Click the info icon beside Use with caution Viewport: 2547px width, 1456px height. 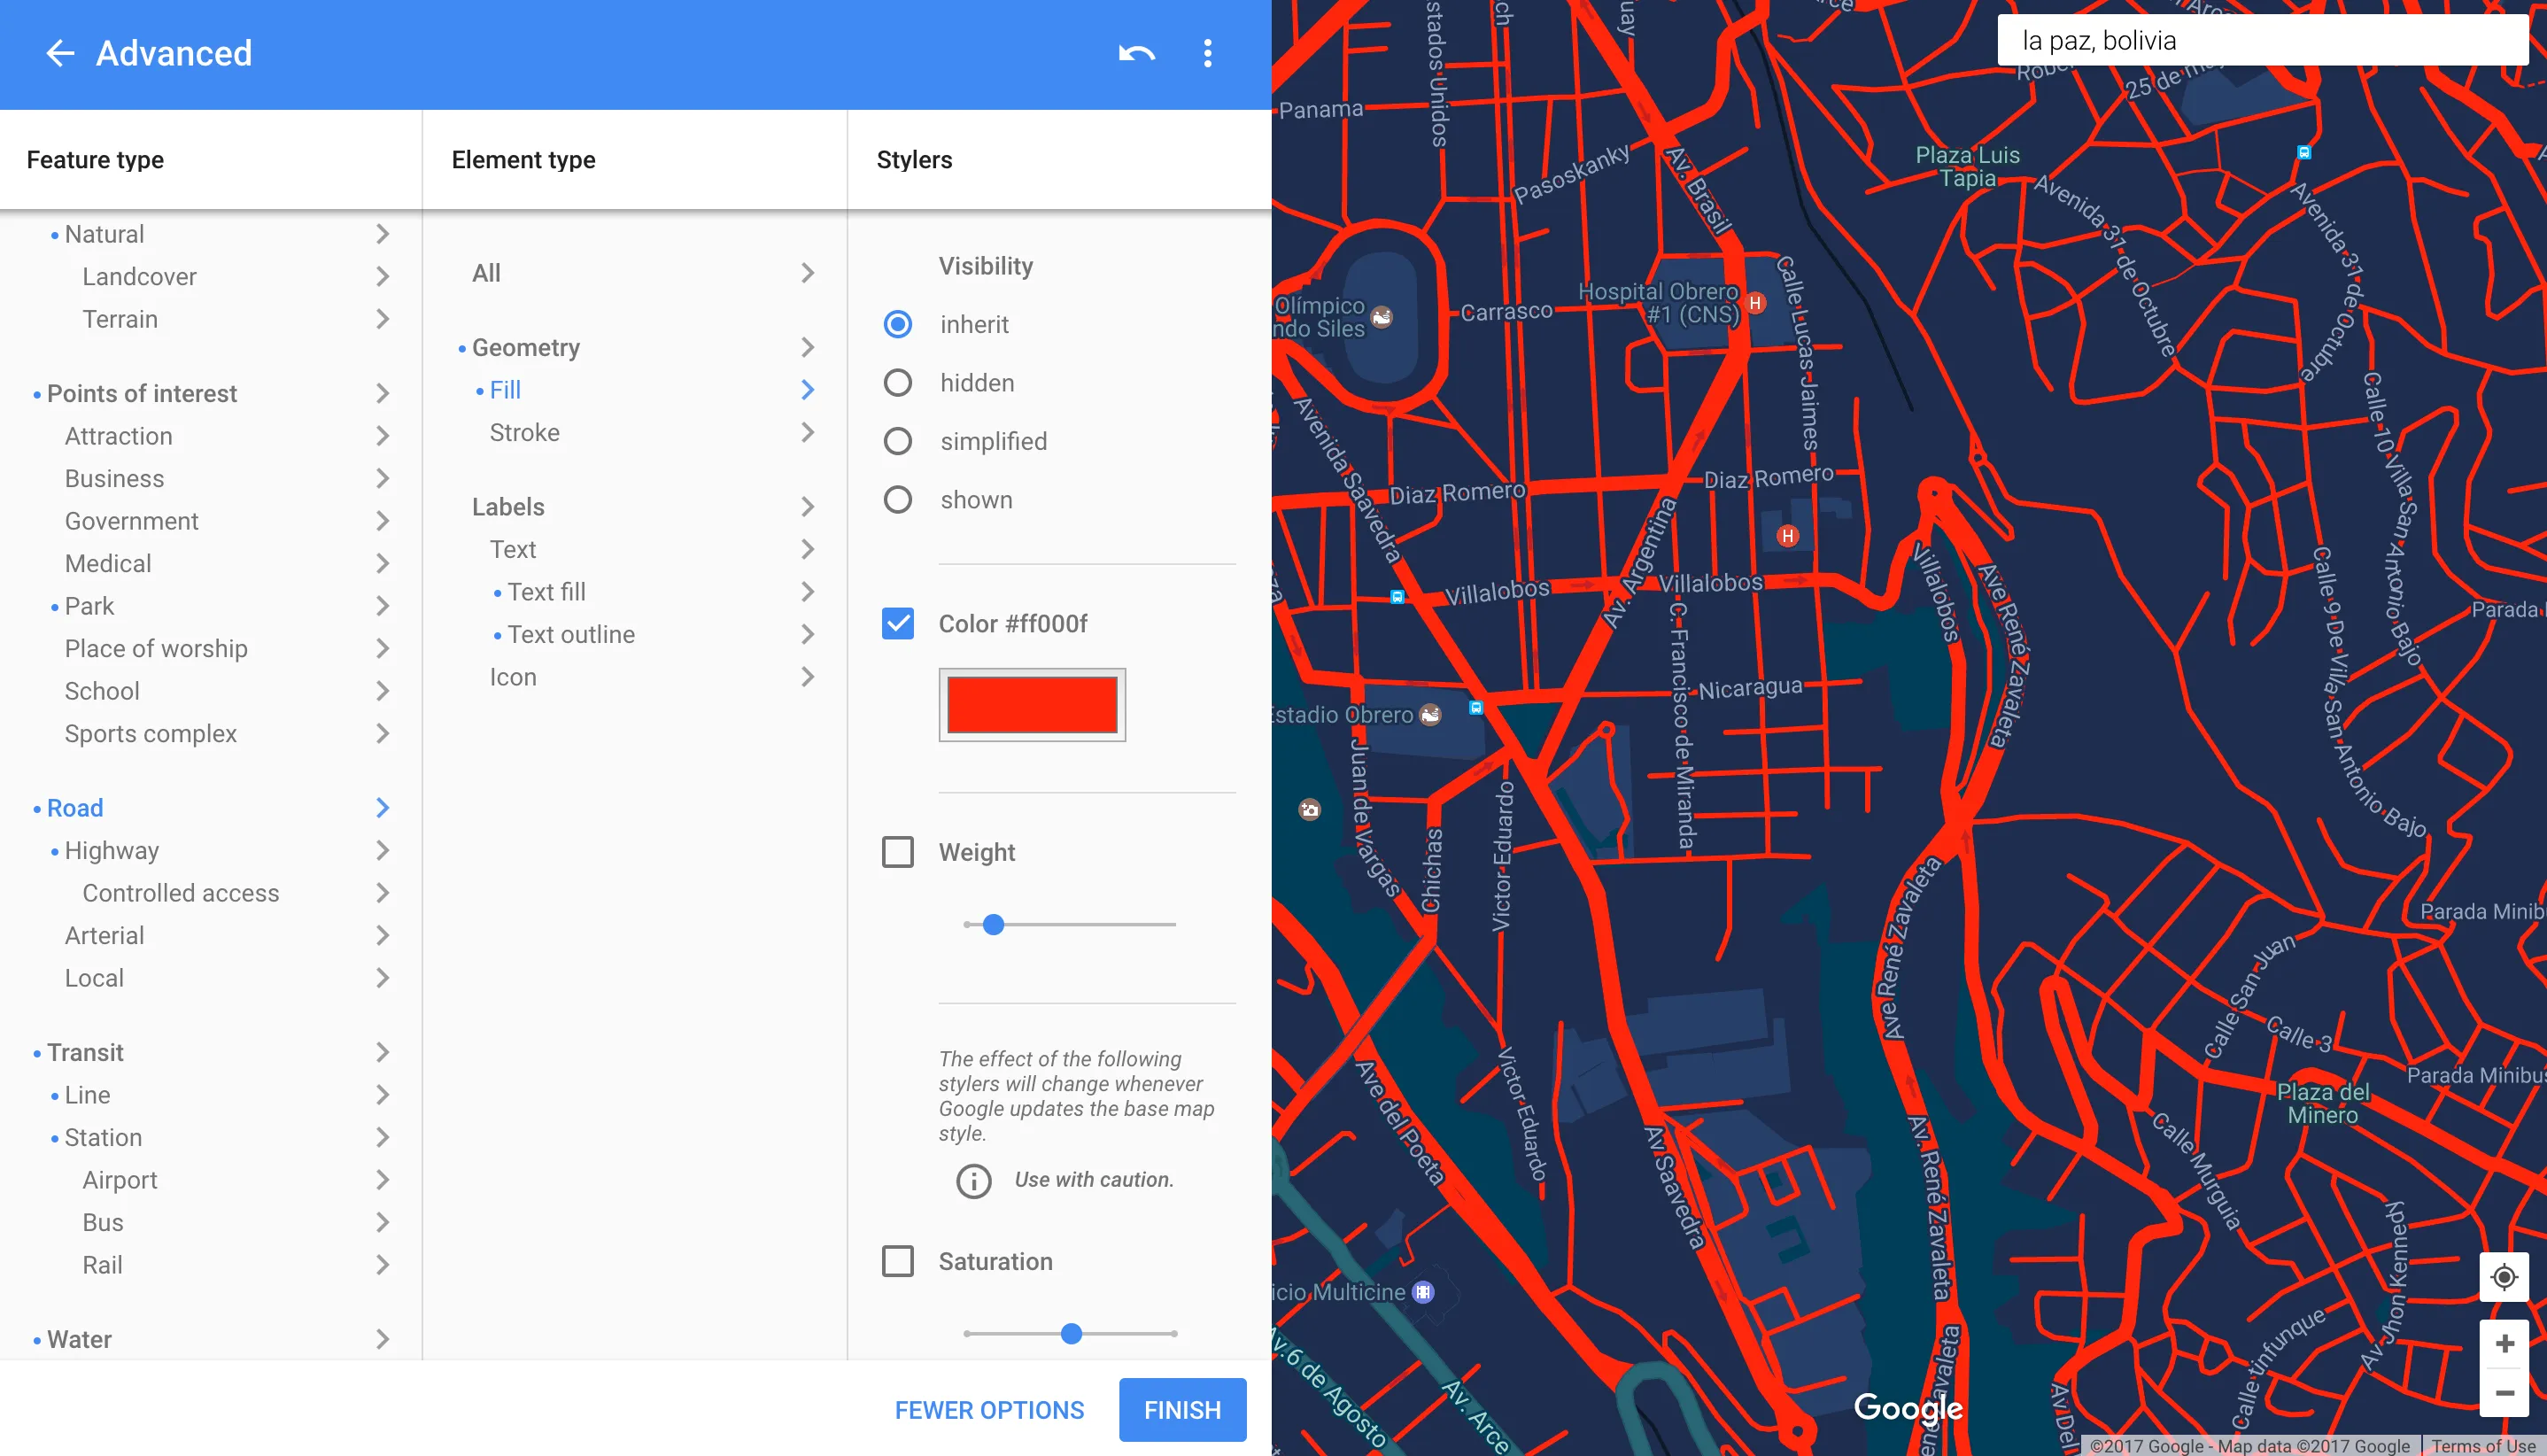point(973,1181)
